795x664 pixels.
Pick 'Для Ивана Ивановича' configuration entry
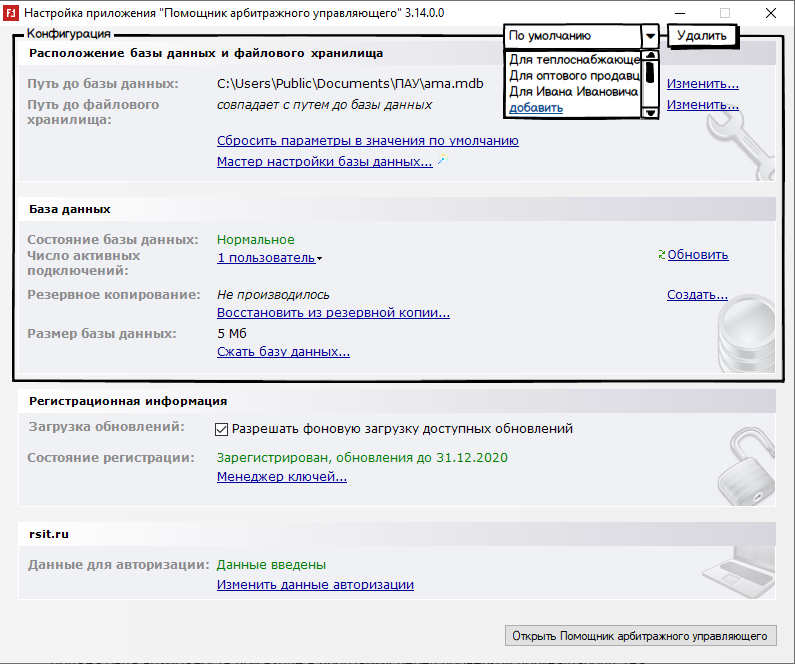[573, 91]
